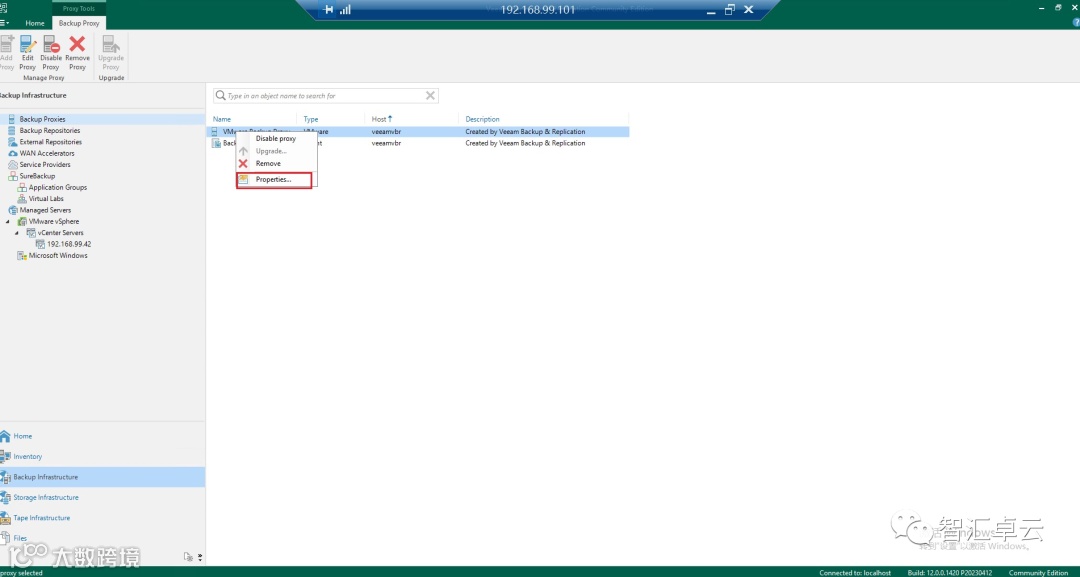Open the main application menu button
The image size is (1080, 577).
[4, 23]
